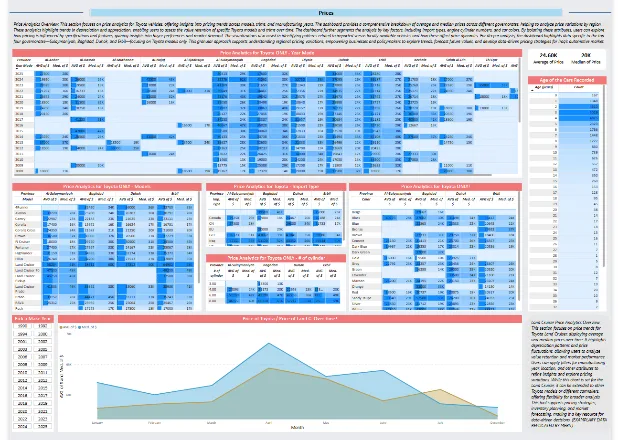618x440 pixels.
Task: Click the Maroon row in Color table
Action: [433, 281]
